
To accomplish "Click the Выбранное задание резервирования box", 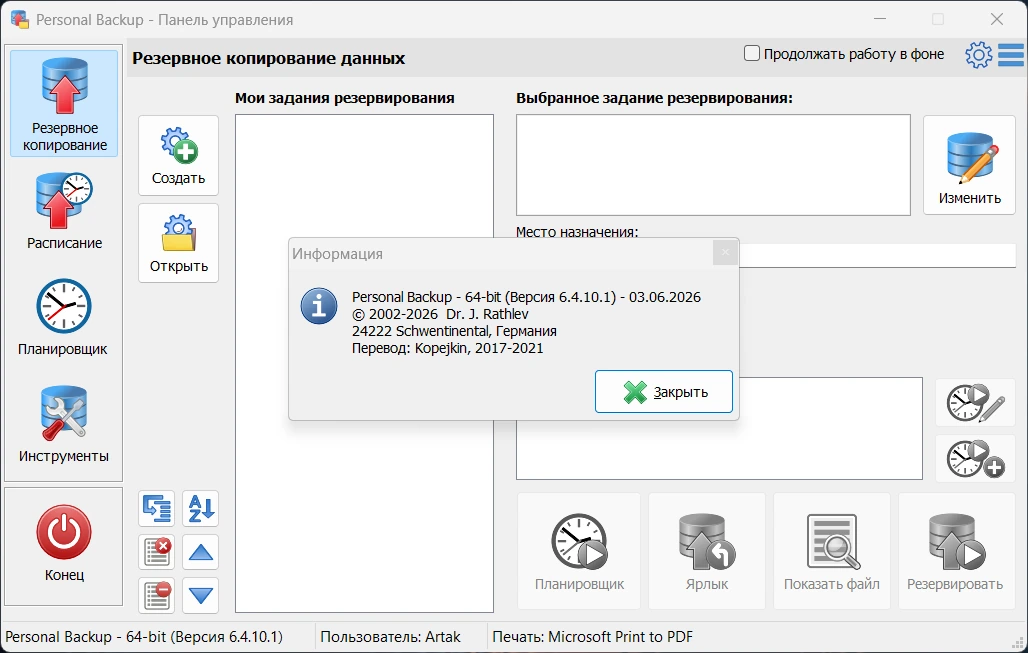I will click(x=713, y=165).
